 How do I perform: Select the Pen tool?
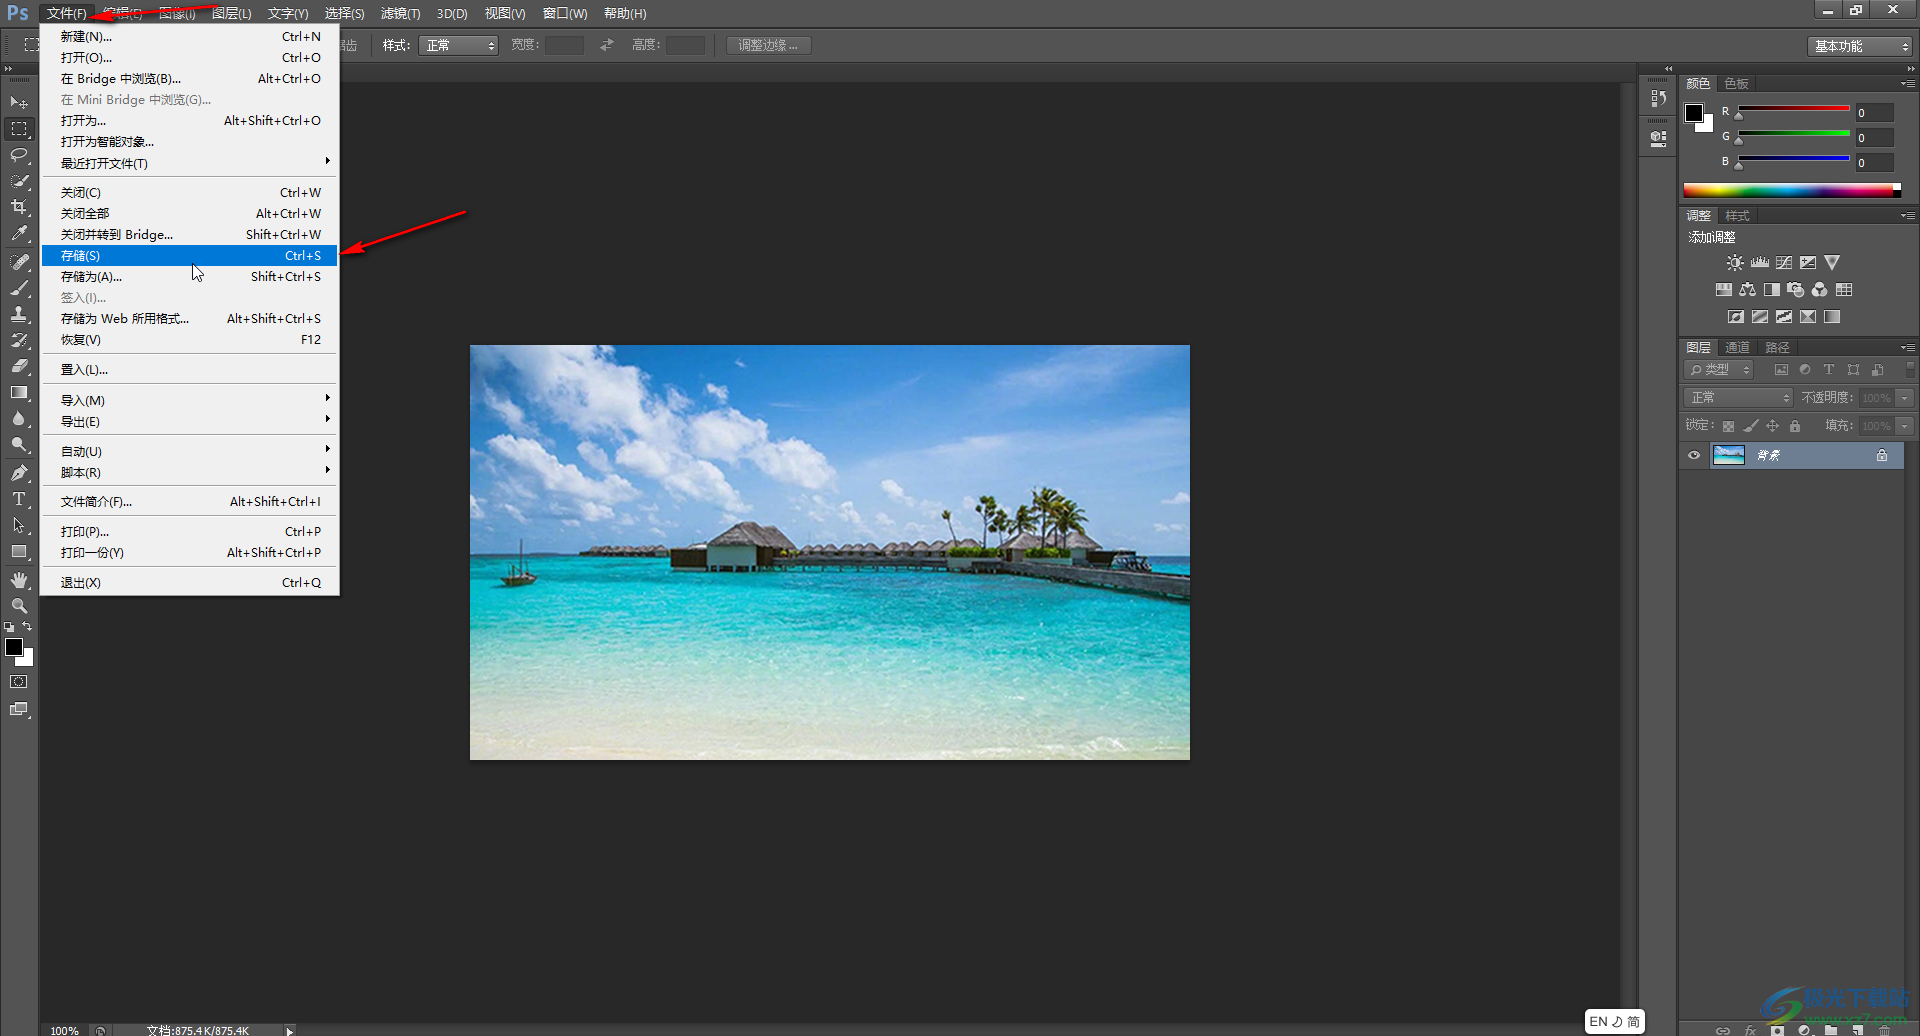pos(19,473)
